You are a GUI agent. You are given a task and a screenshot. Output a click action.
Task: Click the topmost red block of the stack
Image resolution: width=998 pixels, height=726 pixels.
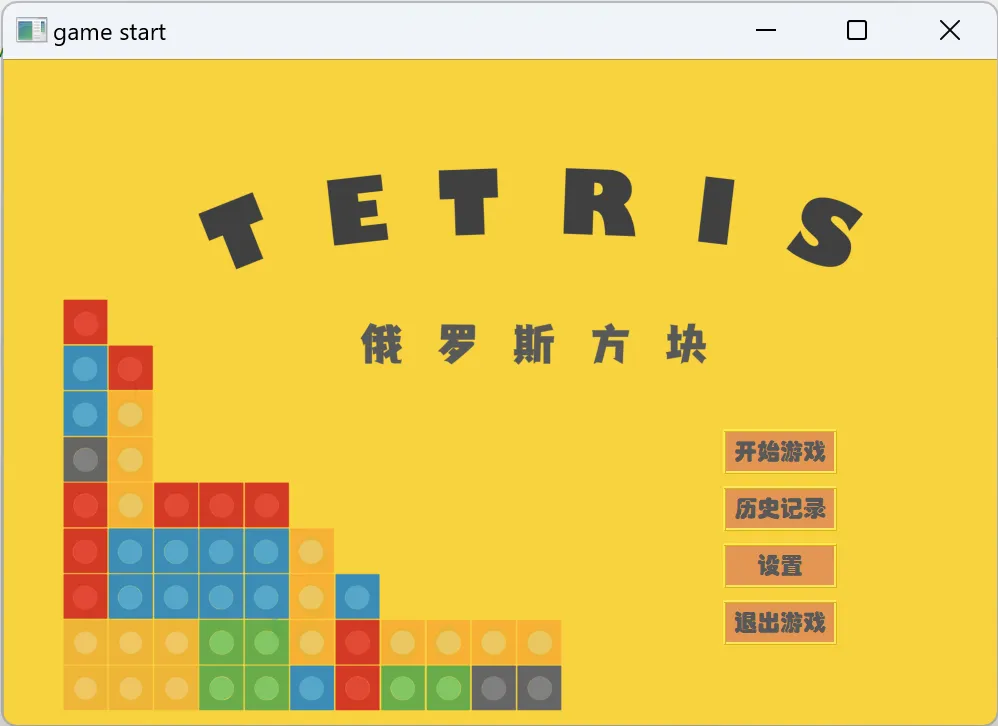85,322
